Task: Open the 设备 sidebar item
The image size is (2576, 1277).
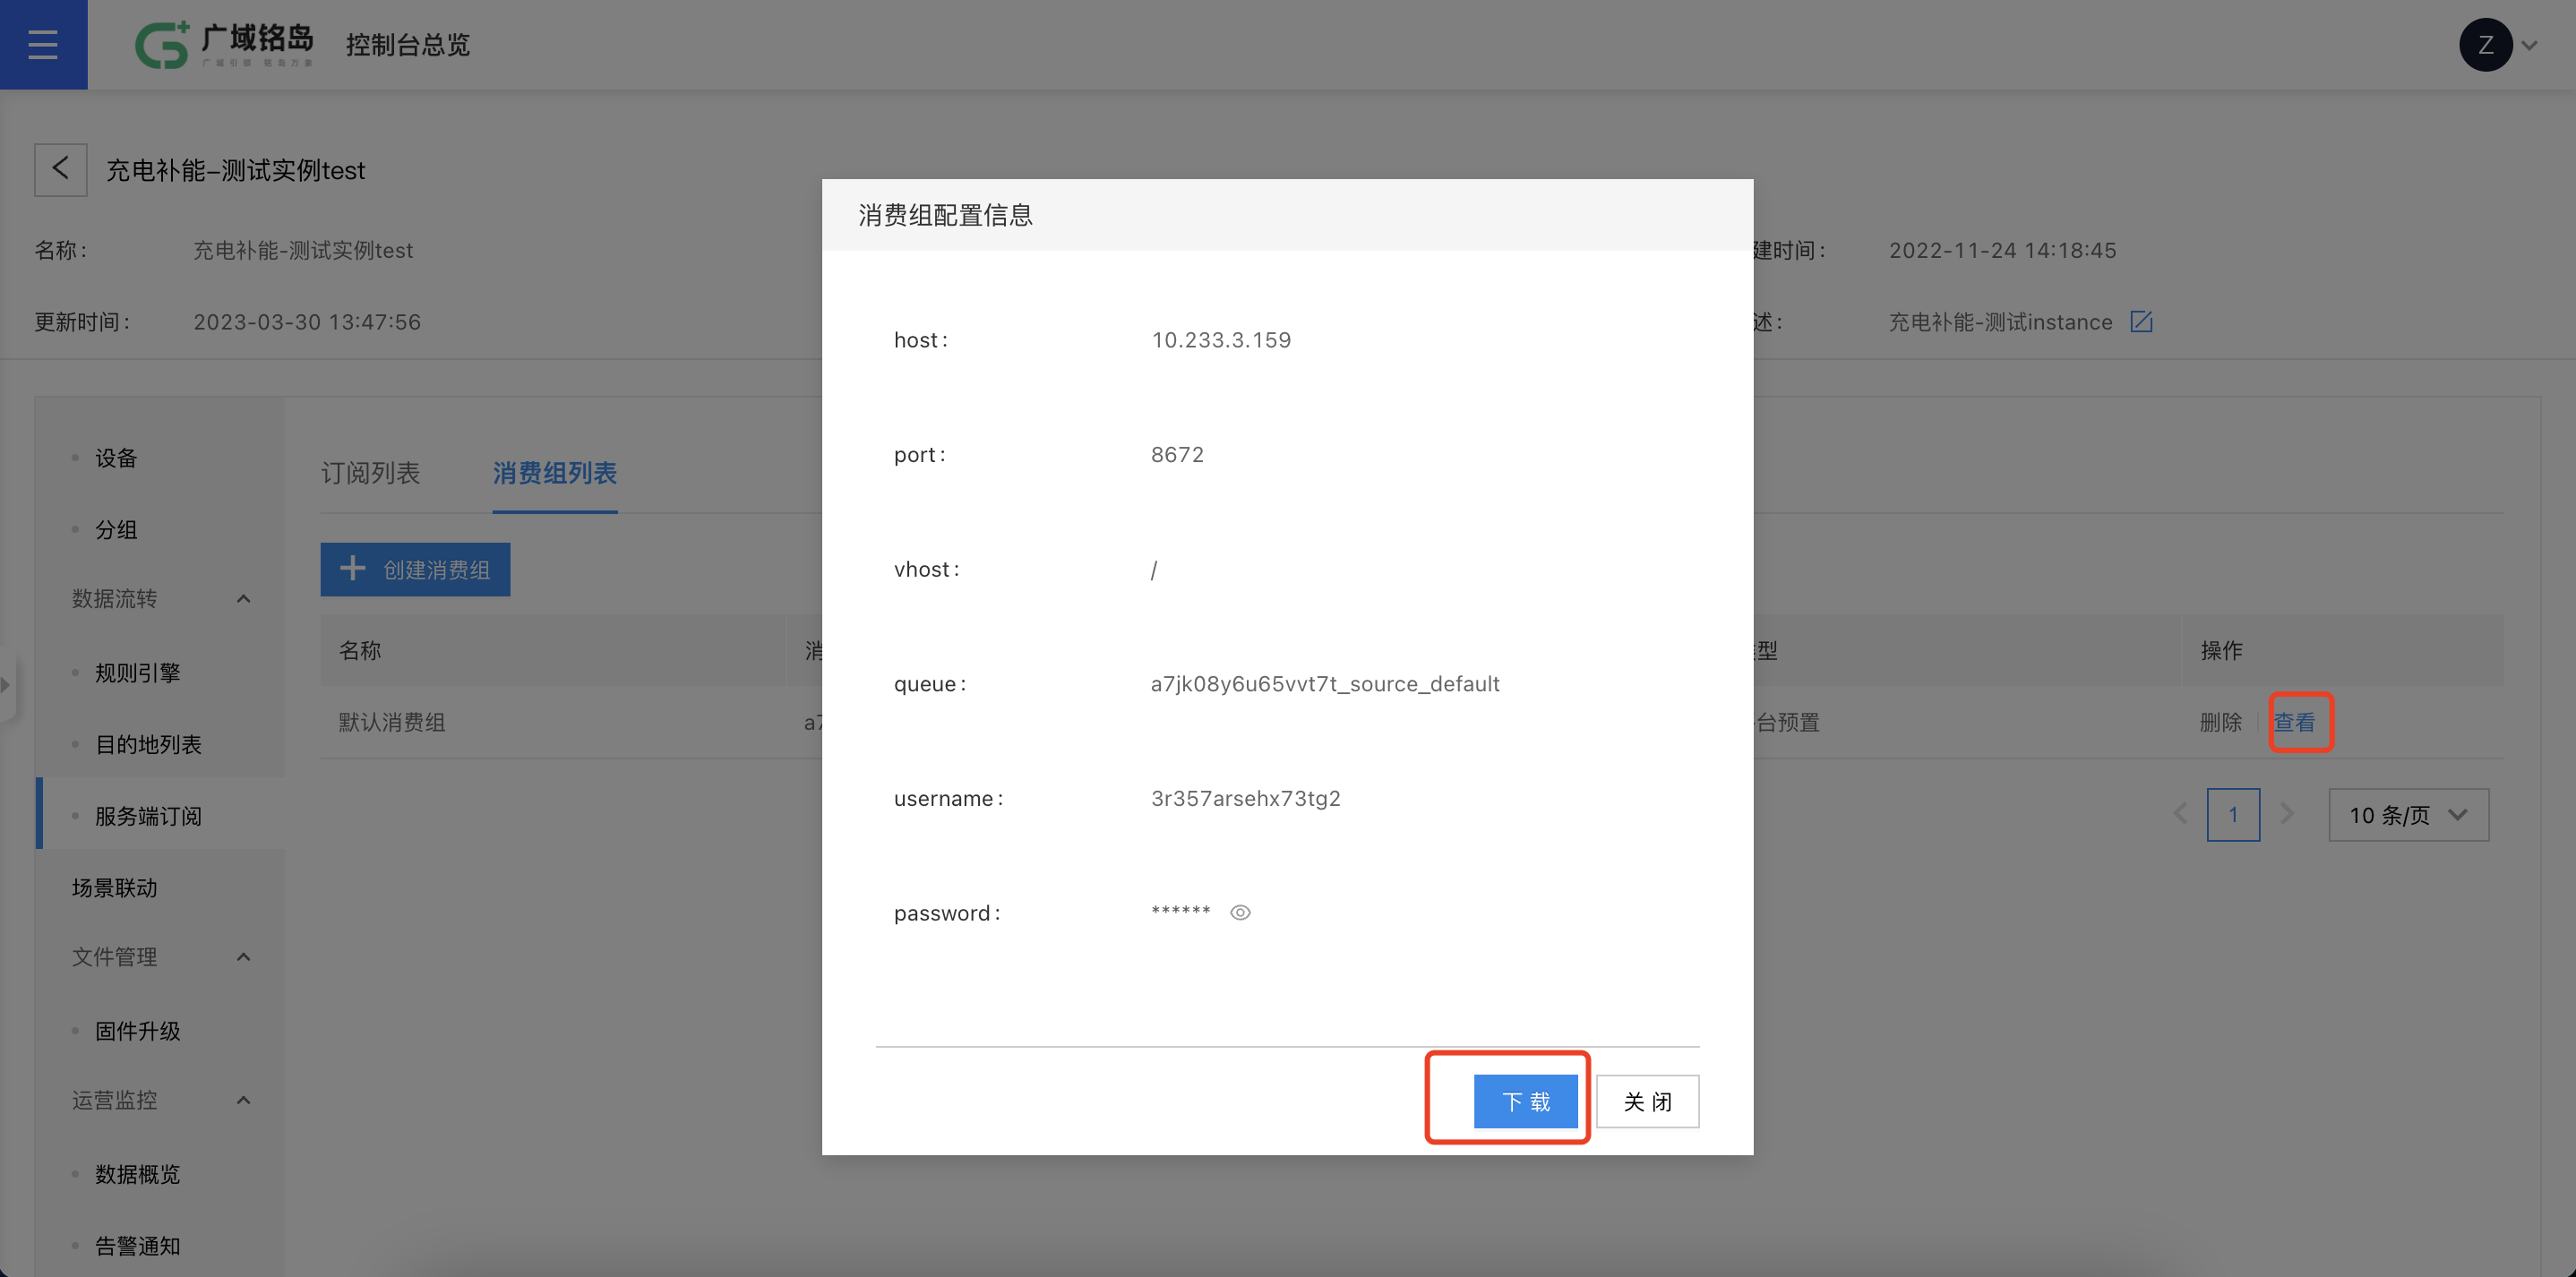Action: [x=116, y=458]
